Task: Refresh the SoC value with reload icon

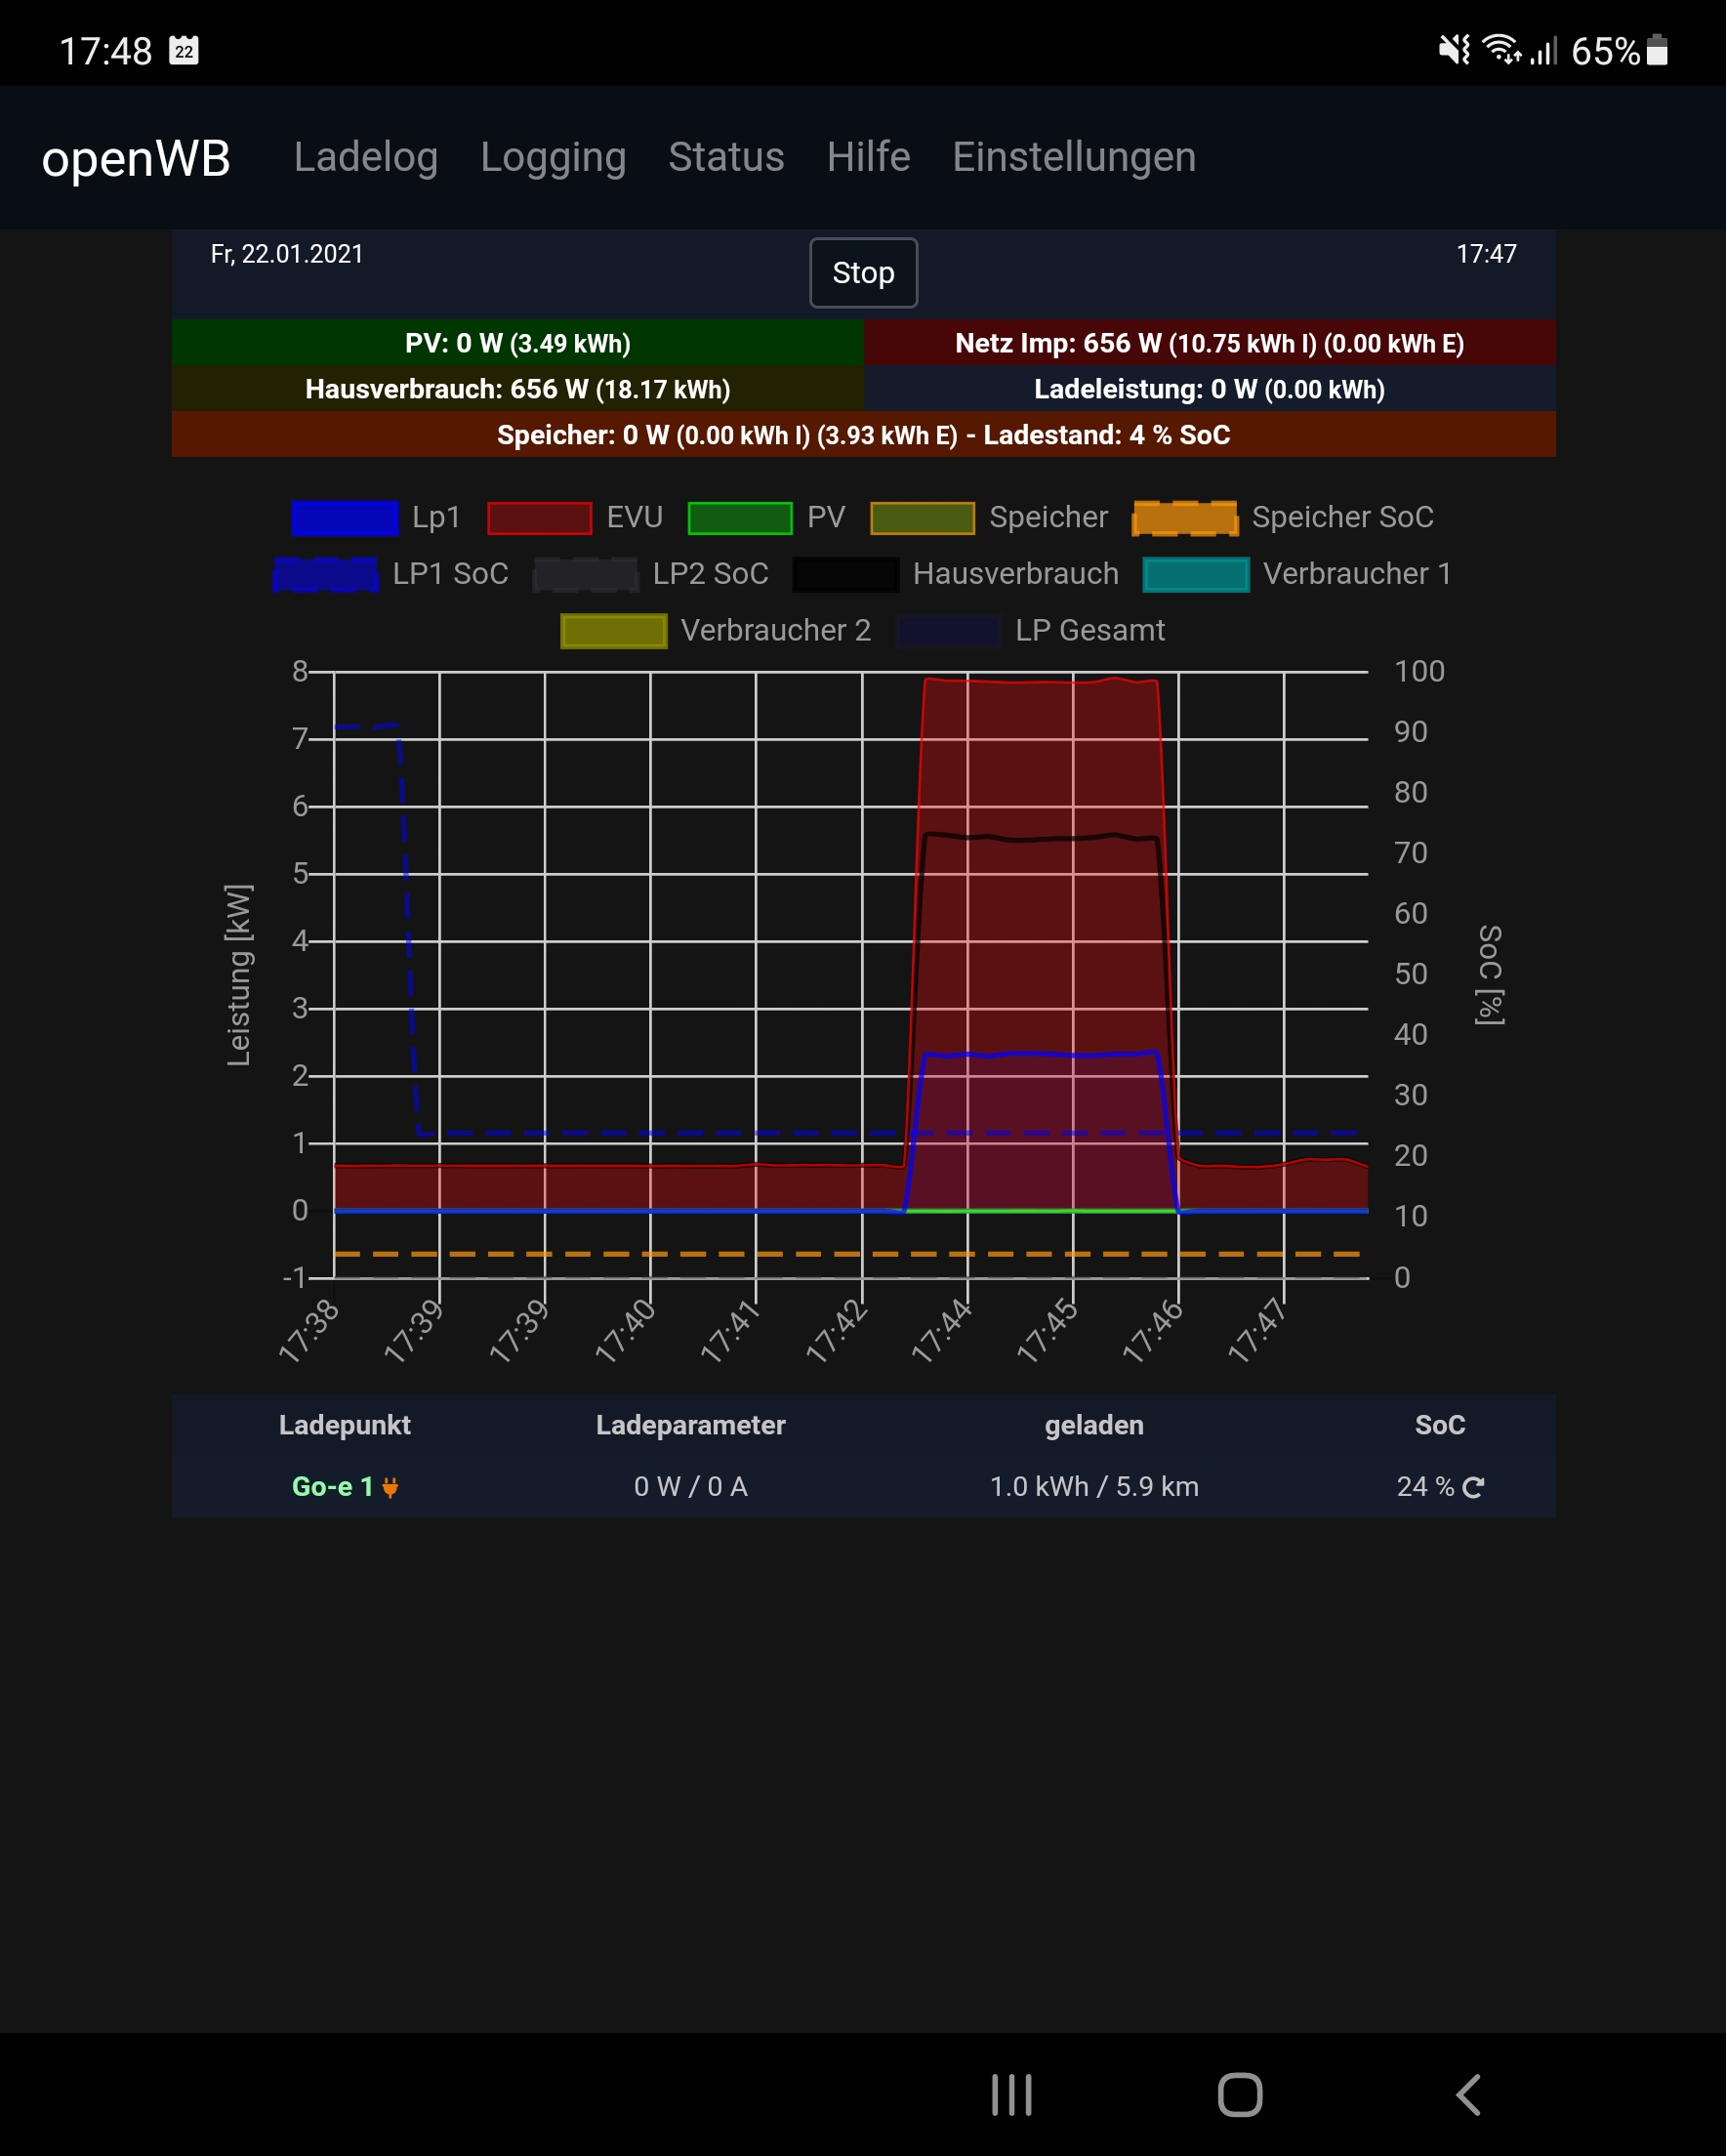Action: (x=1473, y=1487)
